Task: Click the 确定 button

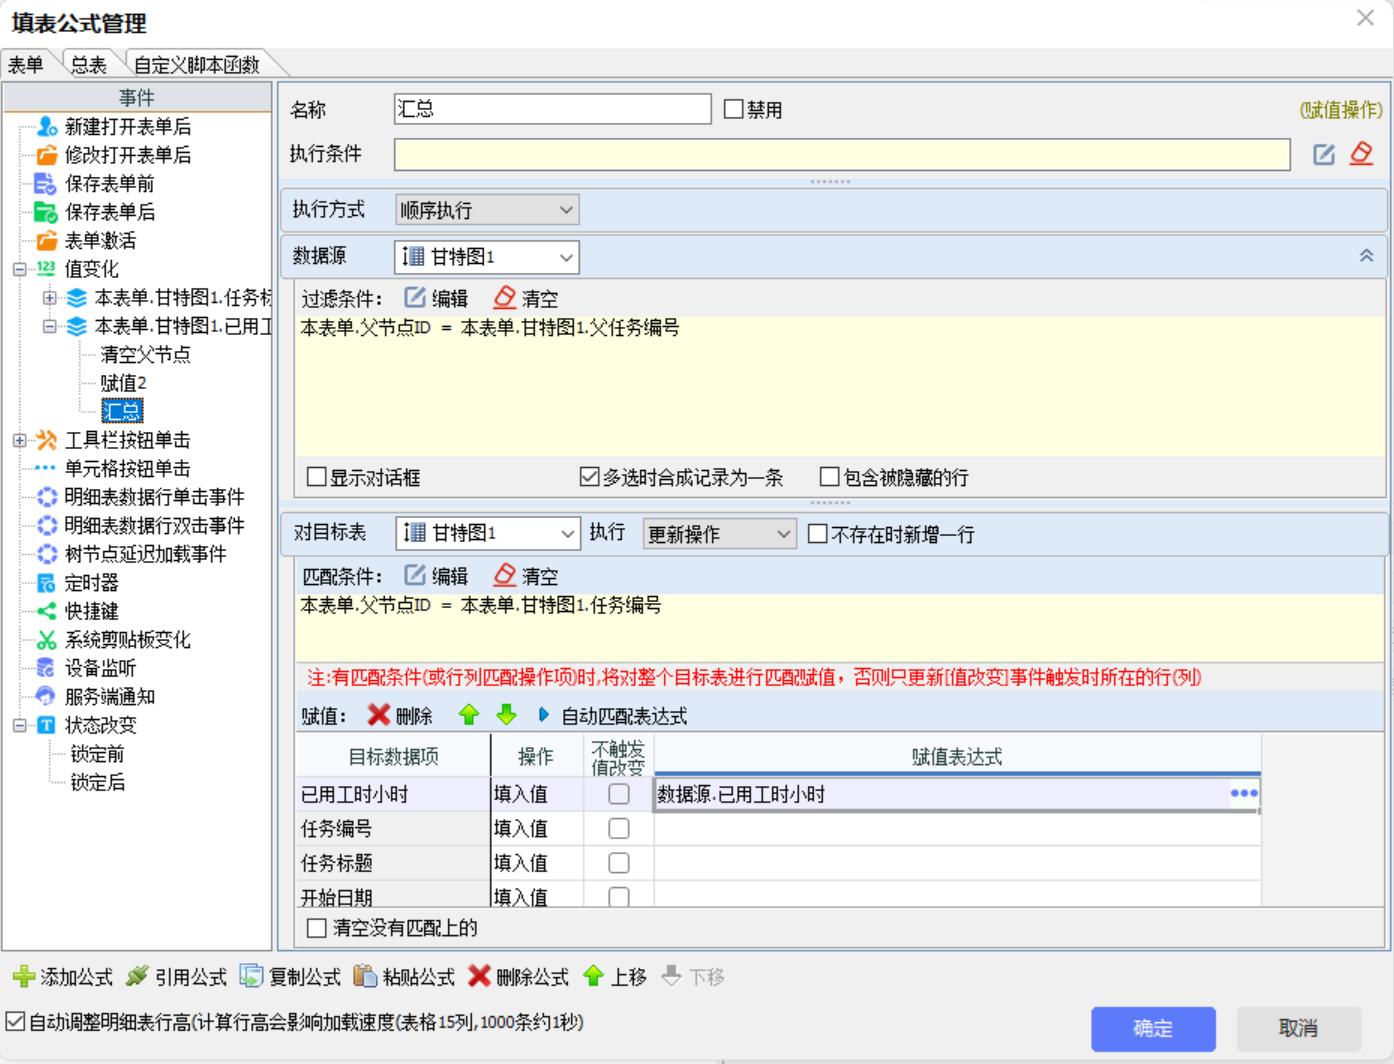Action: coord(1152,1028)
